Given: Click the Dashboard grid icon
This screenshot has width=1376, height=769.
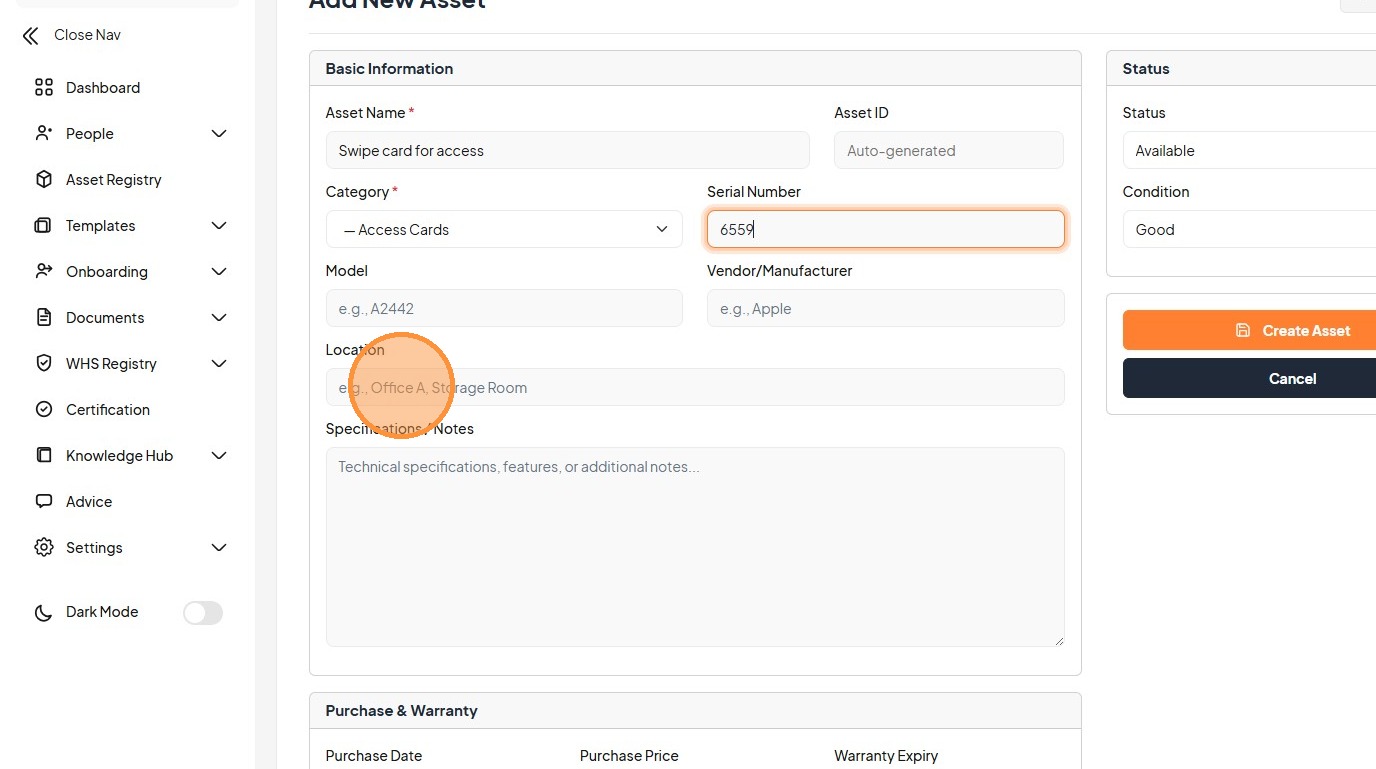Looking at the screenshot, I should (x=43, y=88).
